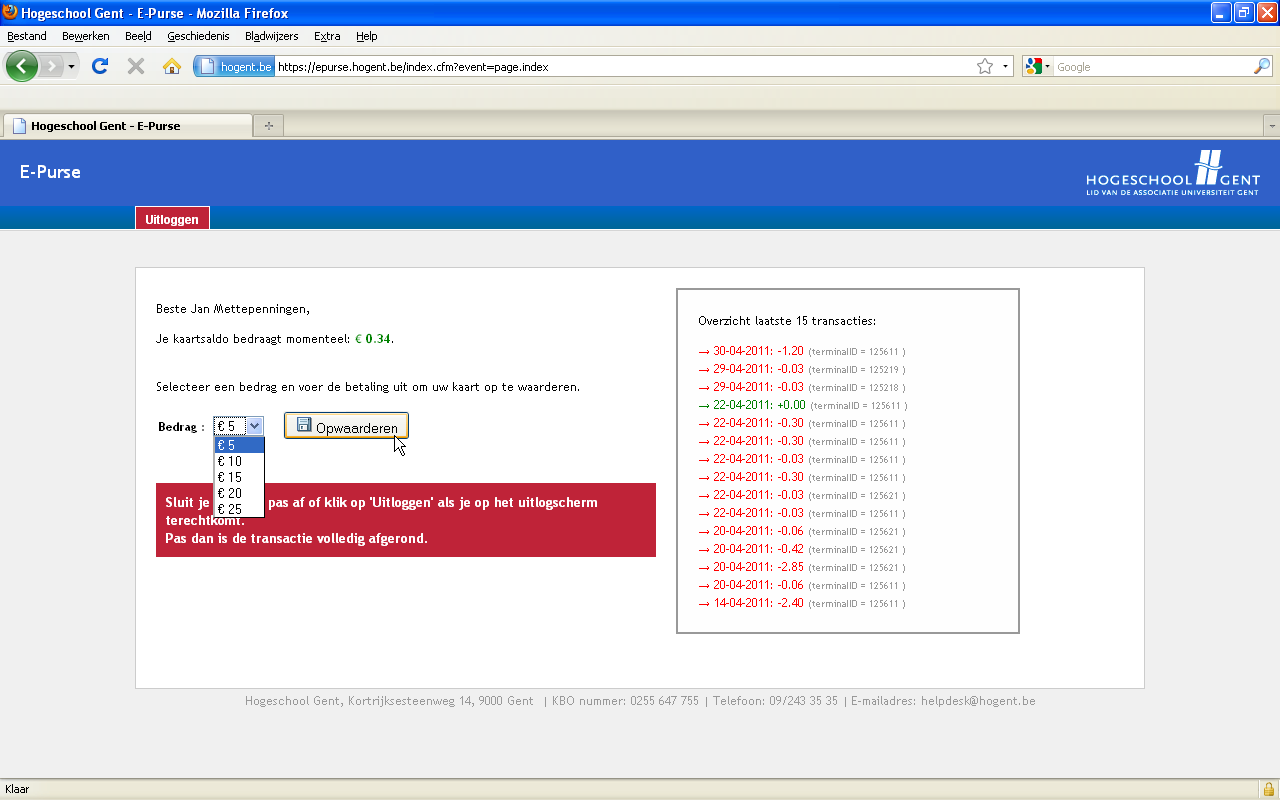Open the Bewerken menu
1280x800 pixels.
[86, 36]
